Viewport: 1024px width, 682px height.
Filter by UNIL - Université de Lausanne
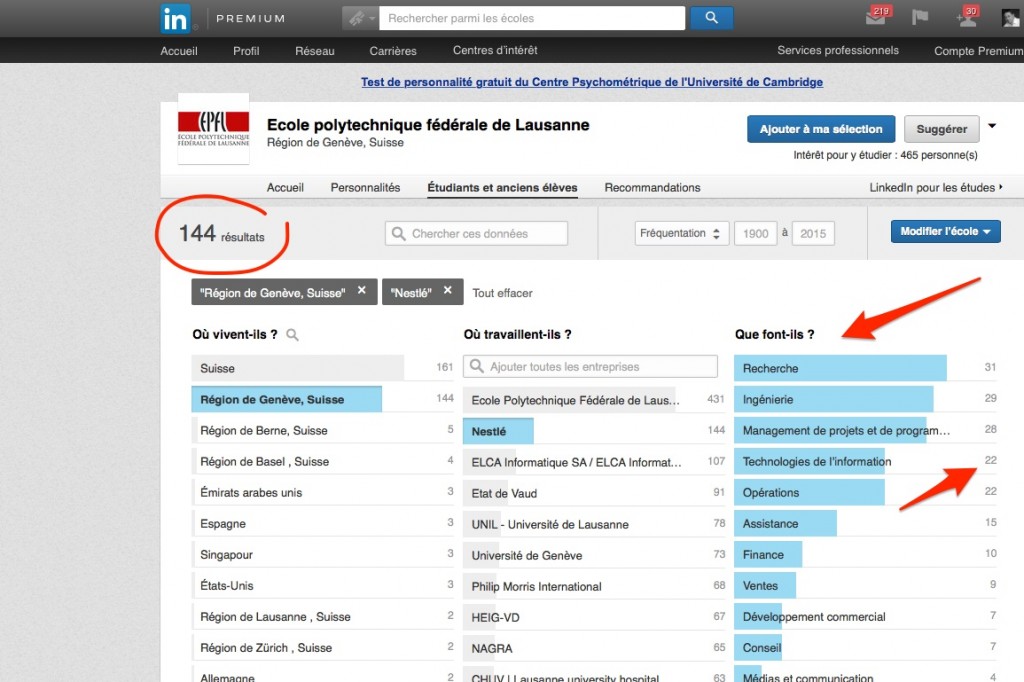(x=594, y=524)
